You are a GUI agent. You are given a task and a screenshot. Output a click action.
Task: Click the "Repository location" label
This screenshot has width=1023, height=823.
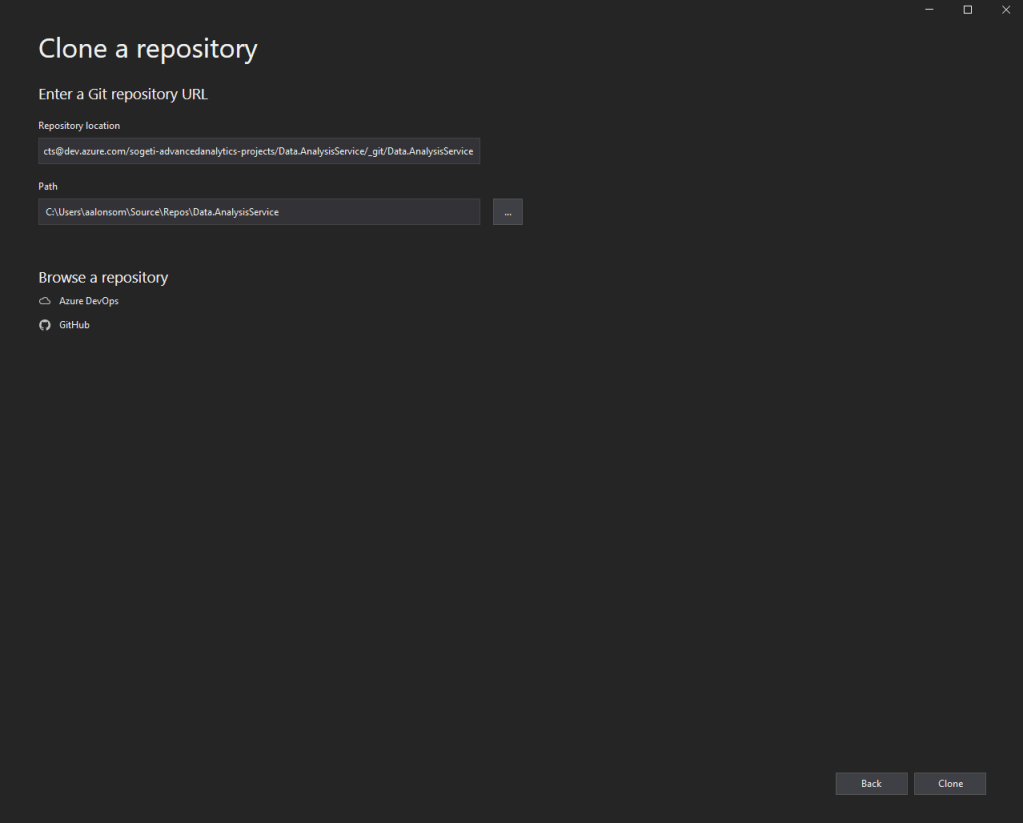[x=79, y=126]
